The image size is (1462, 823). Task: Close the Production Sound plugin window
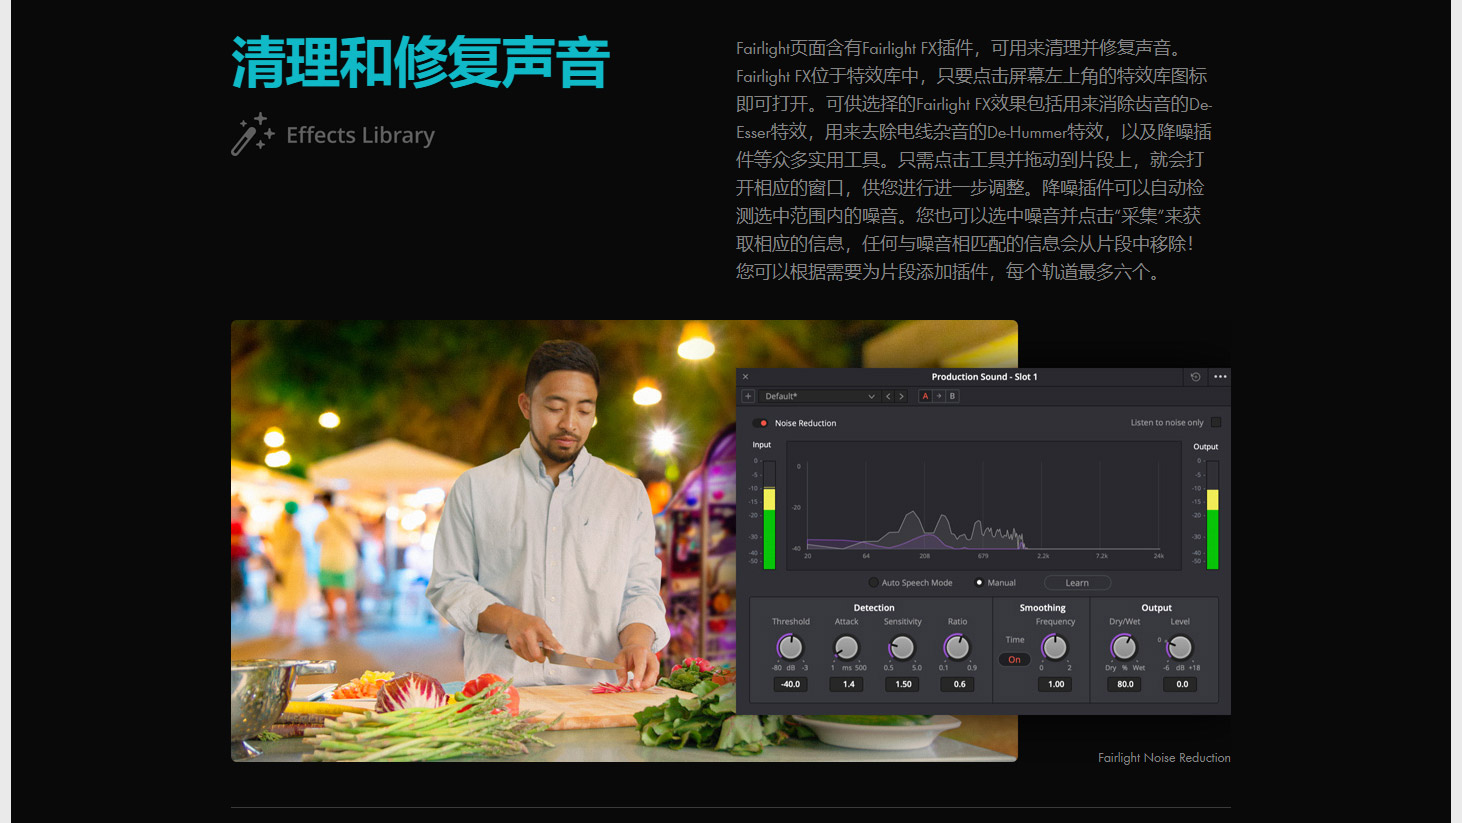[745, 377]
